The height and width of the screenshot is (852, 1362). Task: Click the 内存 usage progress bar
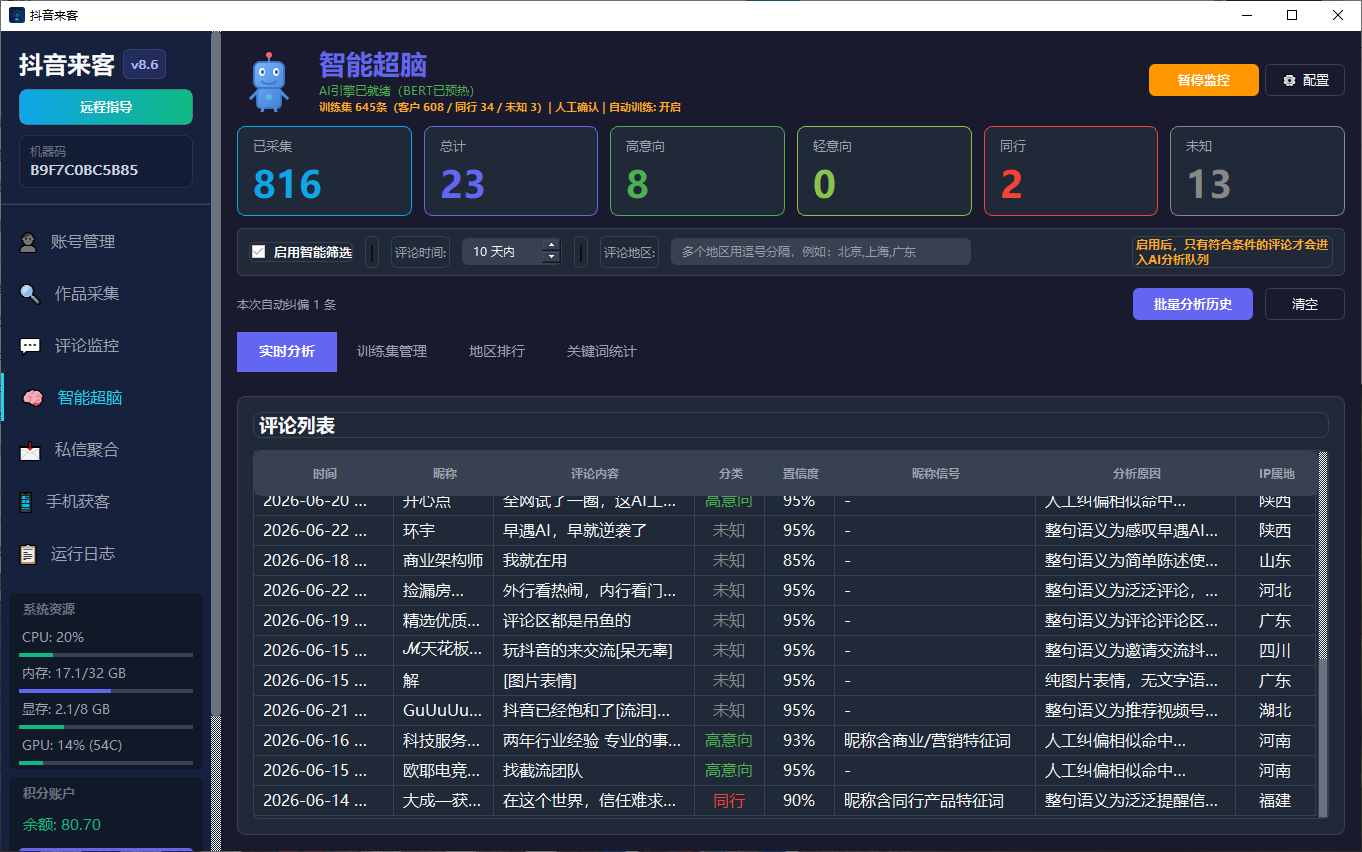pos(106,691)
